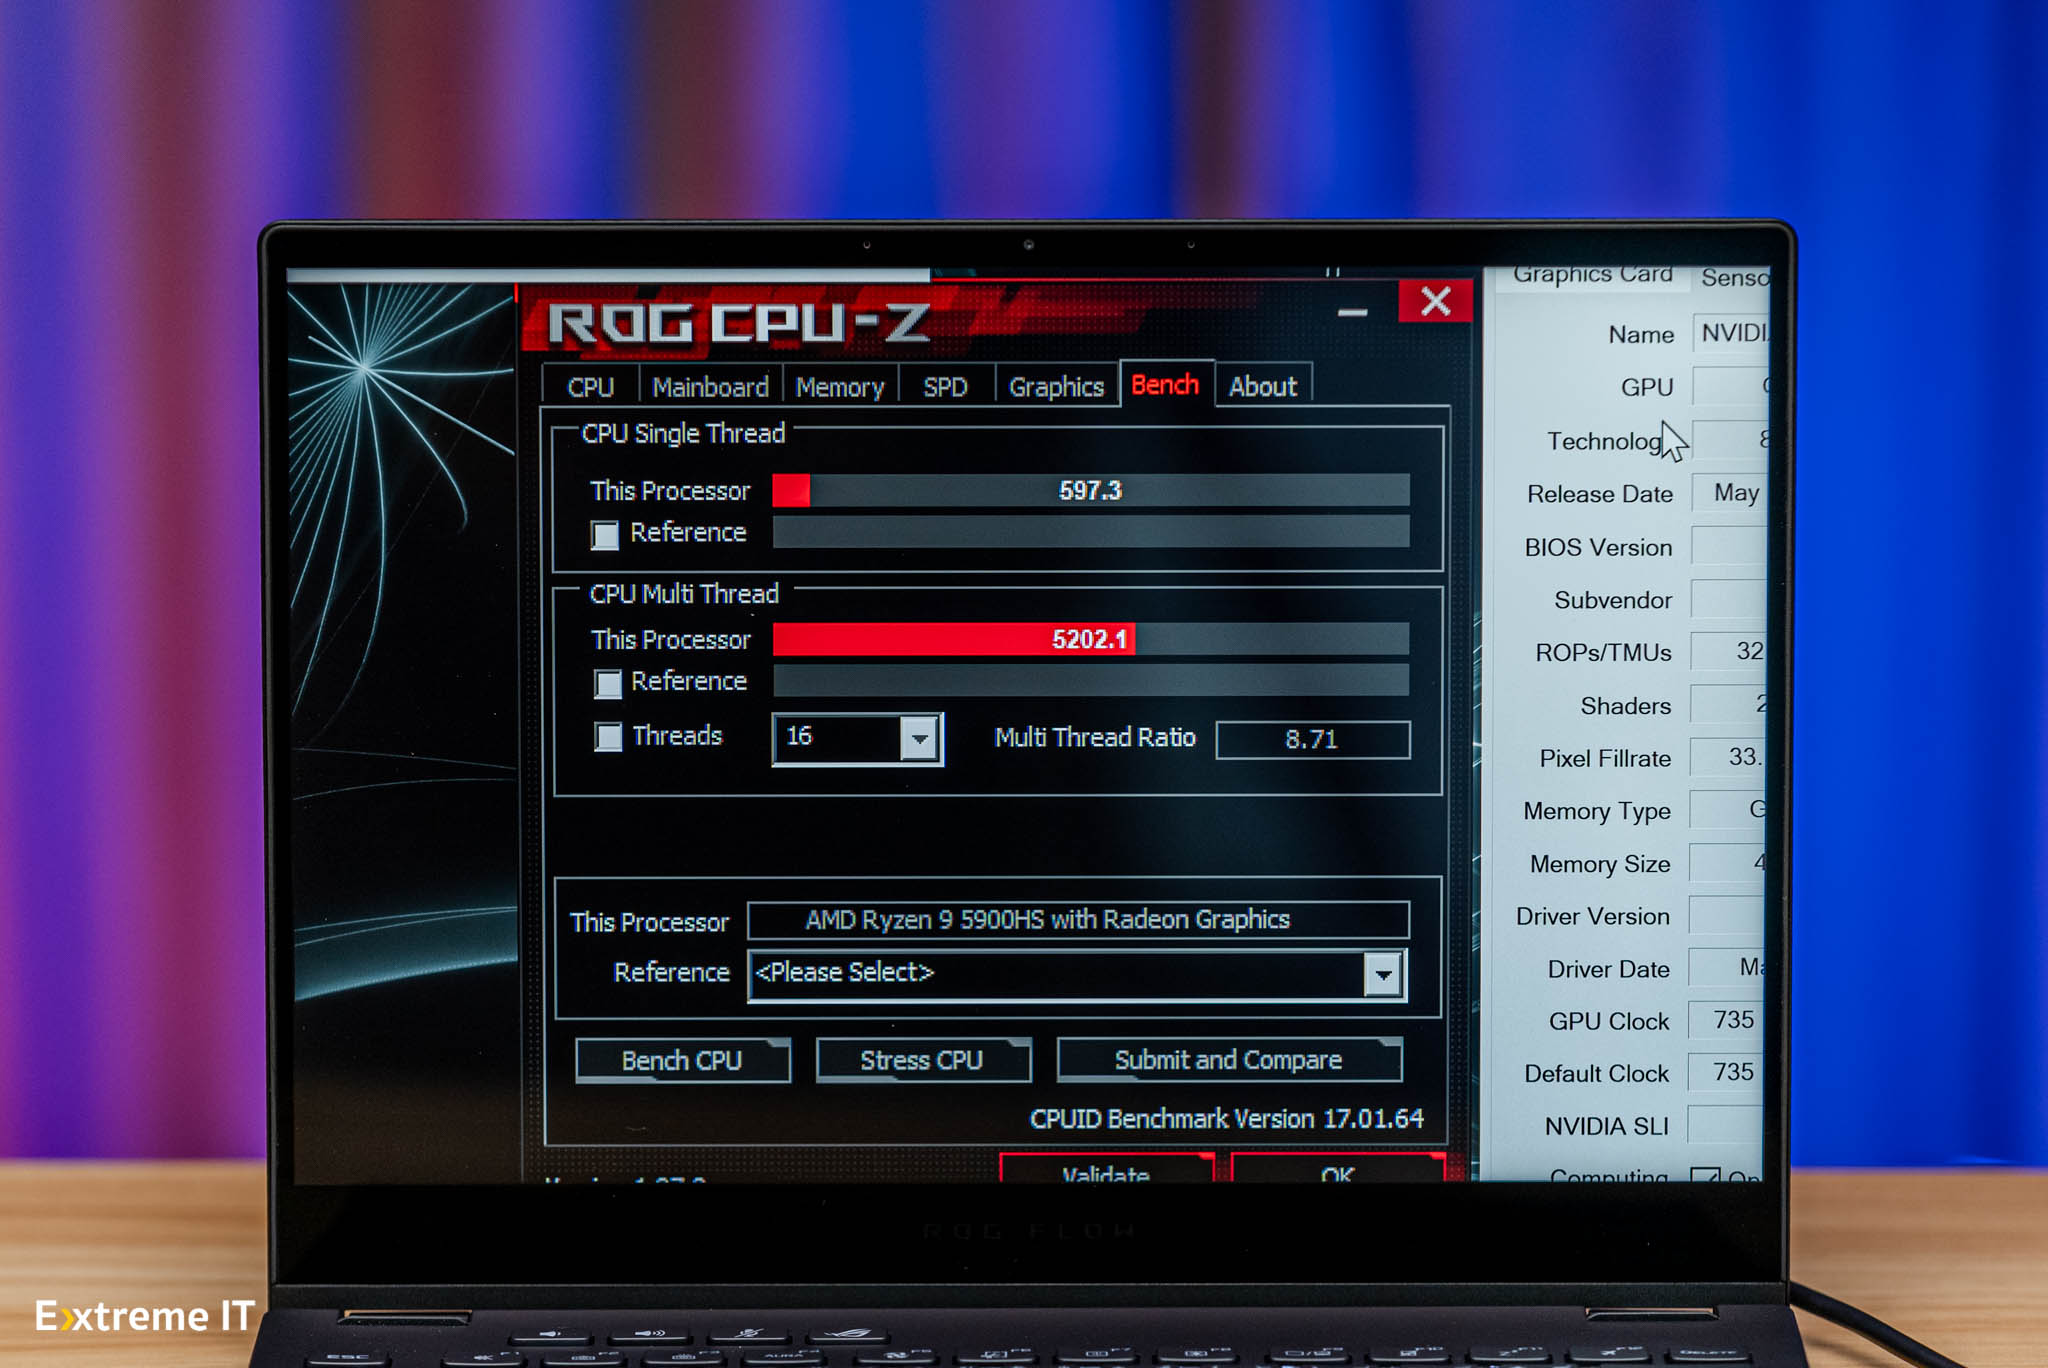
Task: Click the Multi Thread Ratio 8.71 field
Action: (x=1312, y=740)
